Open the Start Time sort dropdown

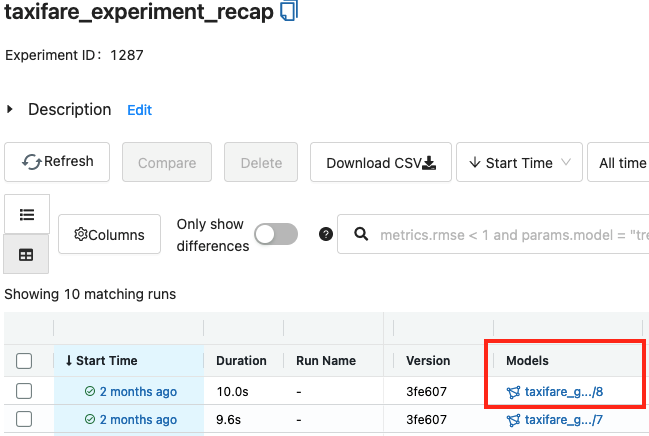coord(519,162)
